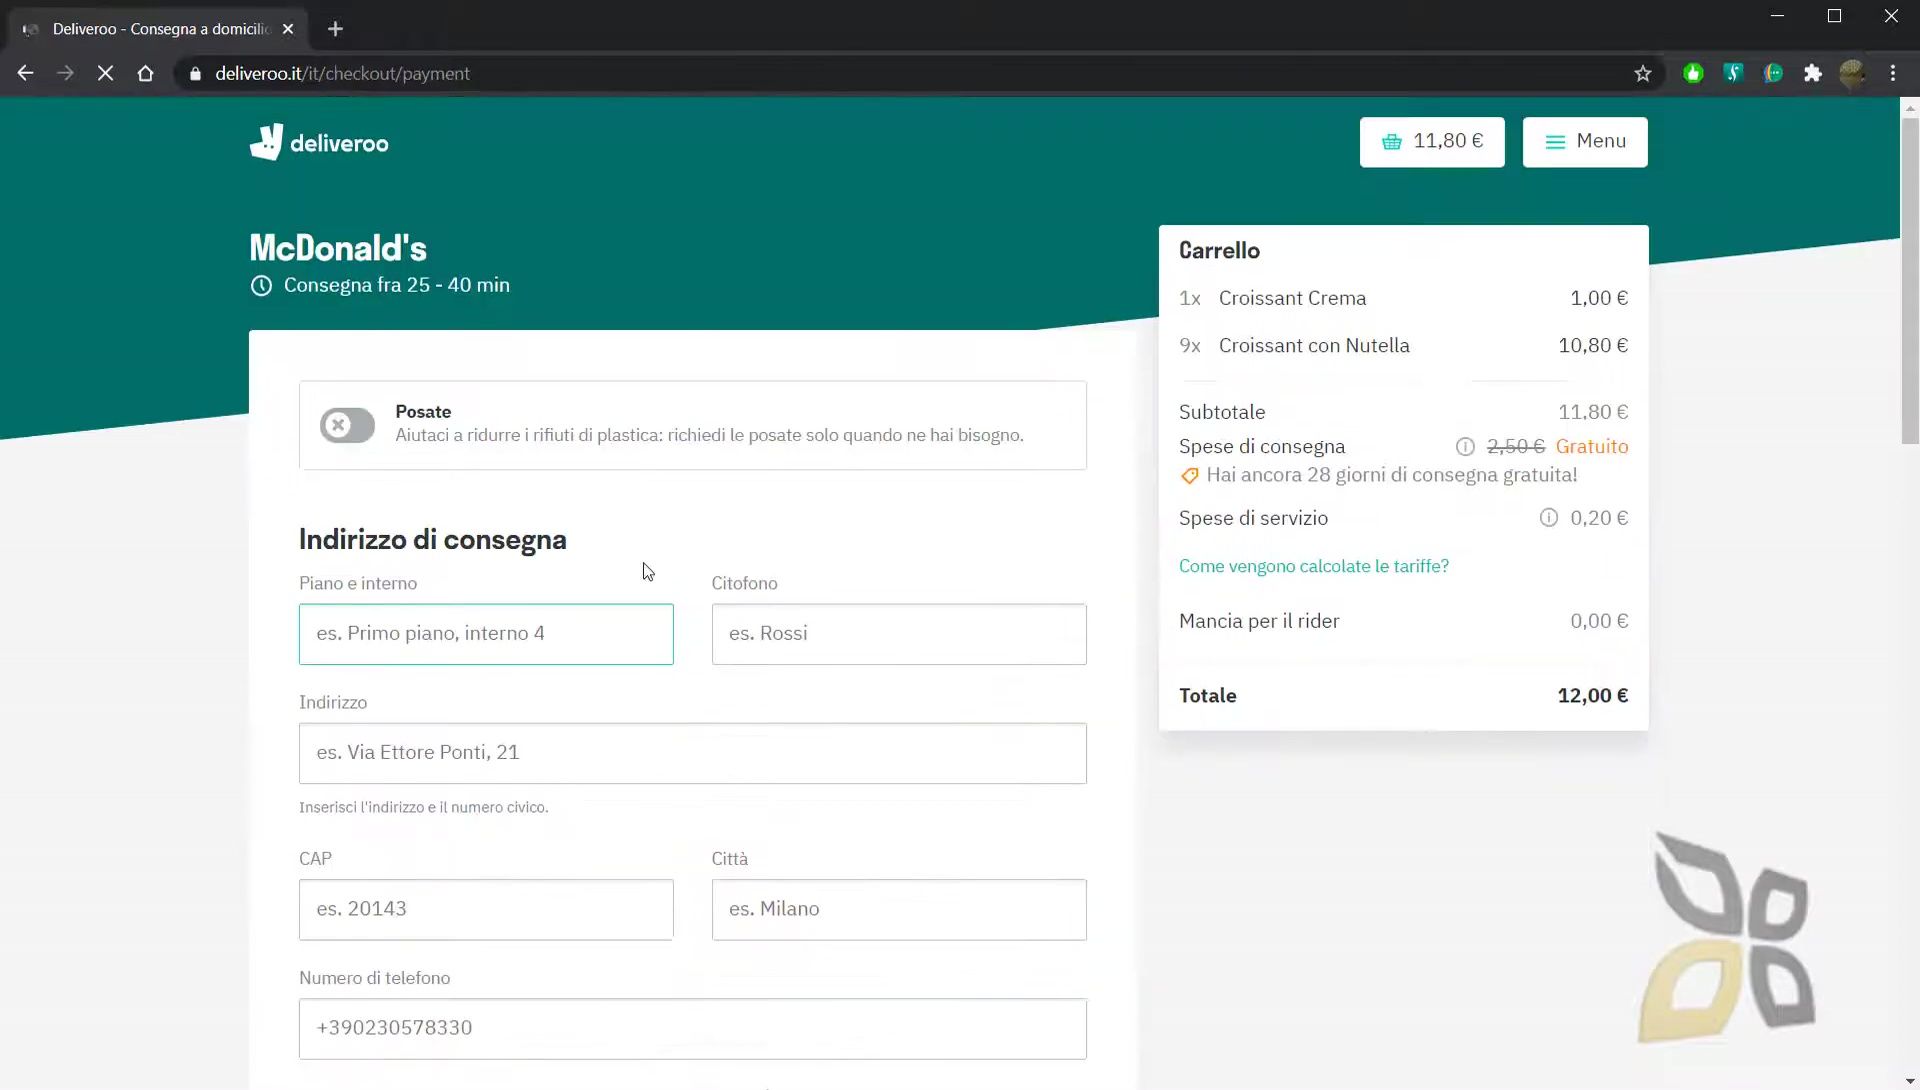Click the Città input field
This screenshot has height=1090, width=1920.
pyautogui.click(x=899, y=909)
